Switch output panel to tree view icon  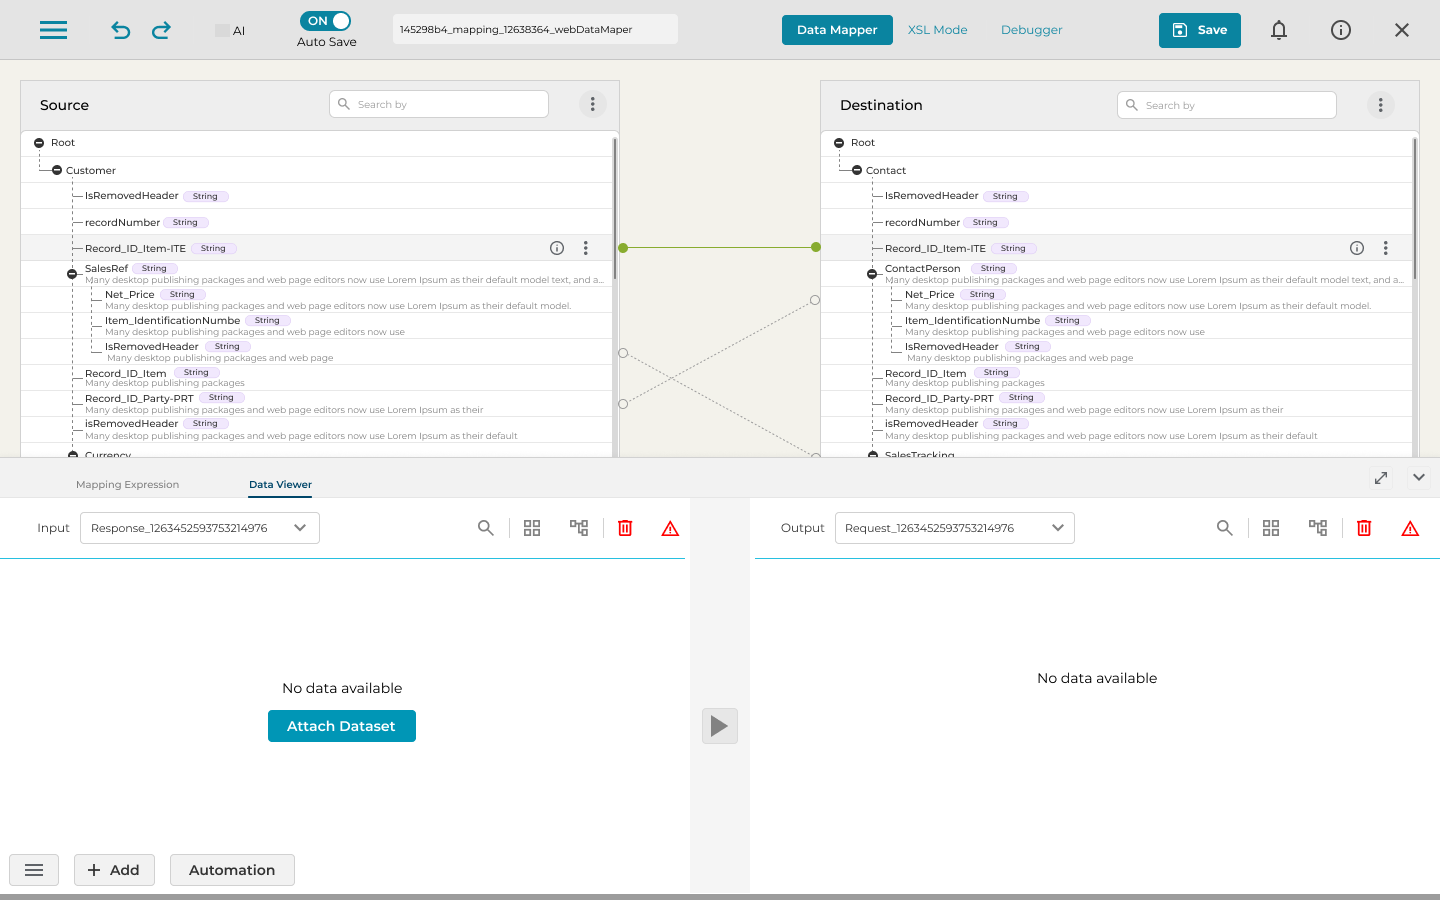pyautogui.click(x=1318, y=528)
